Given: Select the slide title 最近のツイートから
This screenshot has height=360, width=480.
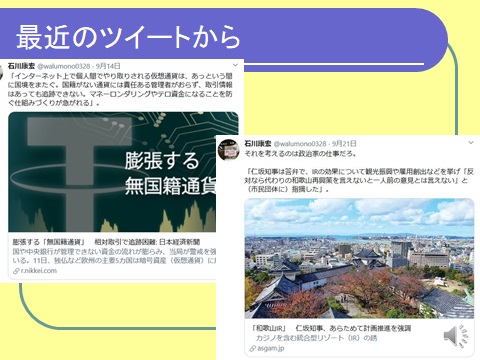Looking at the screenshot, I should pos(128,37).
